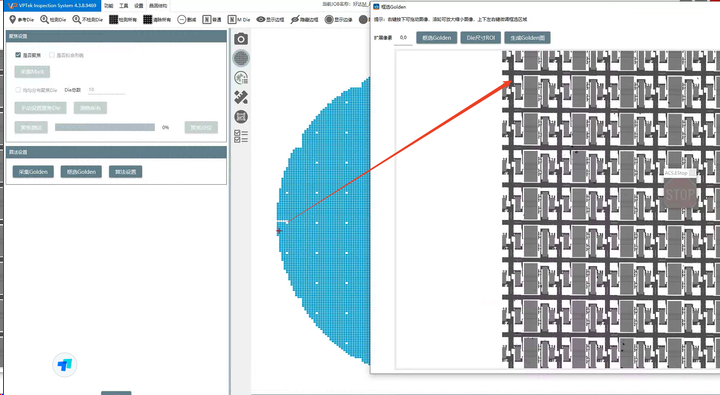Click the camera icon in vertical toolbar
720x395 pixels.
(241, 39)
